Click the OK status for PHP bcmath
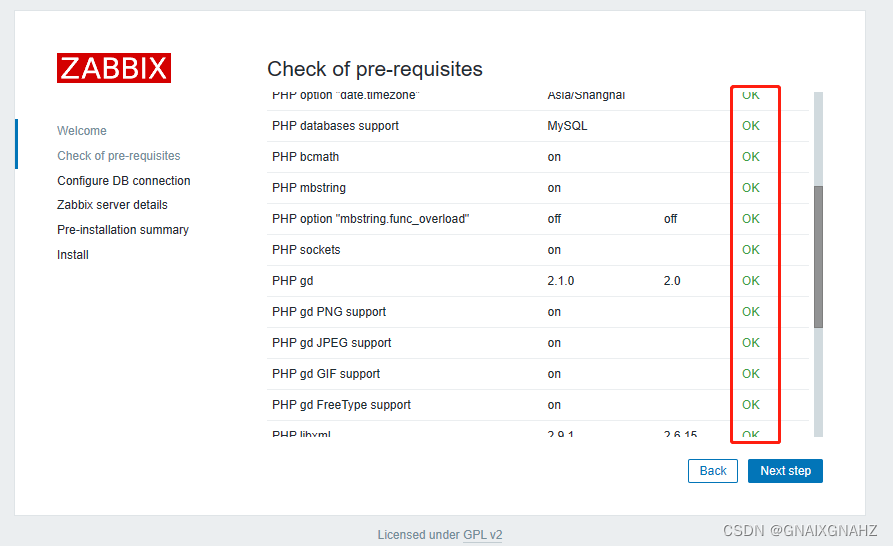Image resolution: width=893 pixels, height=546 pixels. click(x=751, y=157)
